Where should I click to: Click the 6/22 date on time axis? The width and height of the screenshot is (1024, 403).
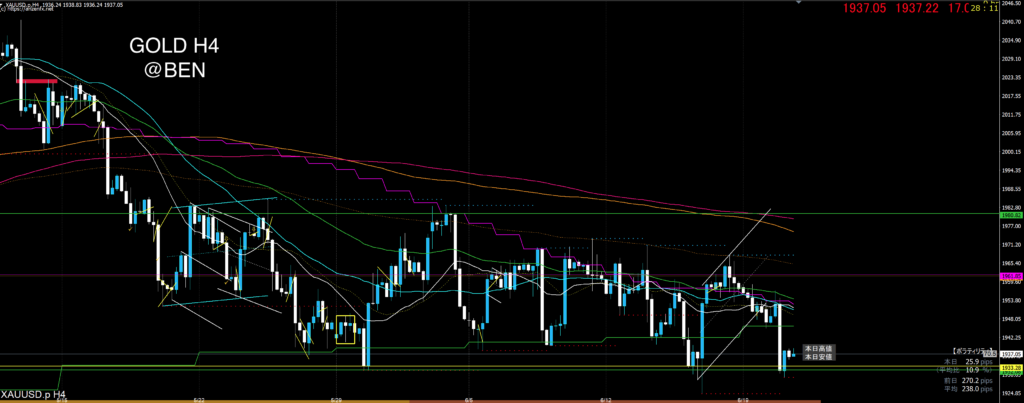(201, 397)
